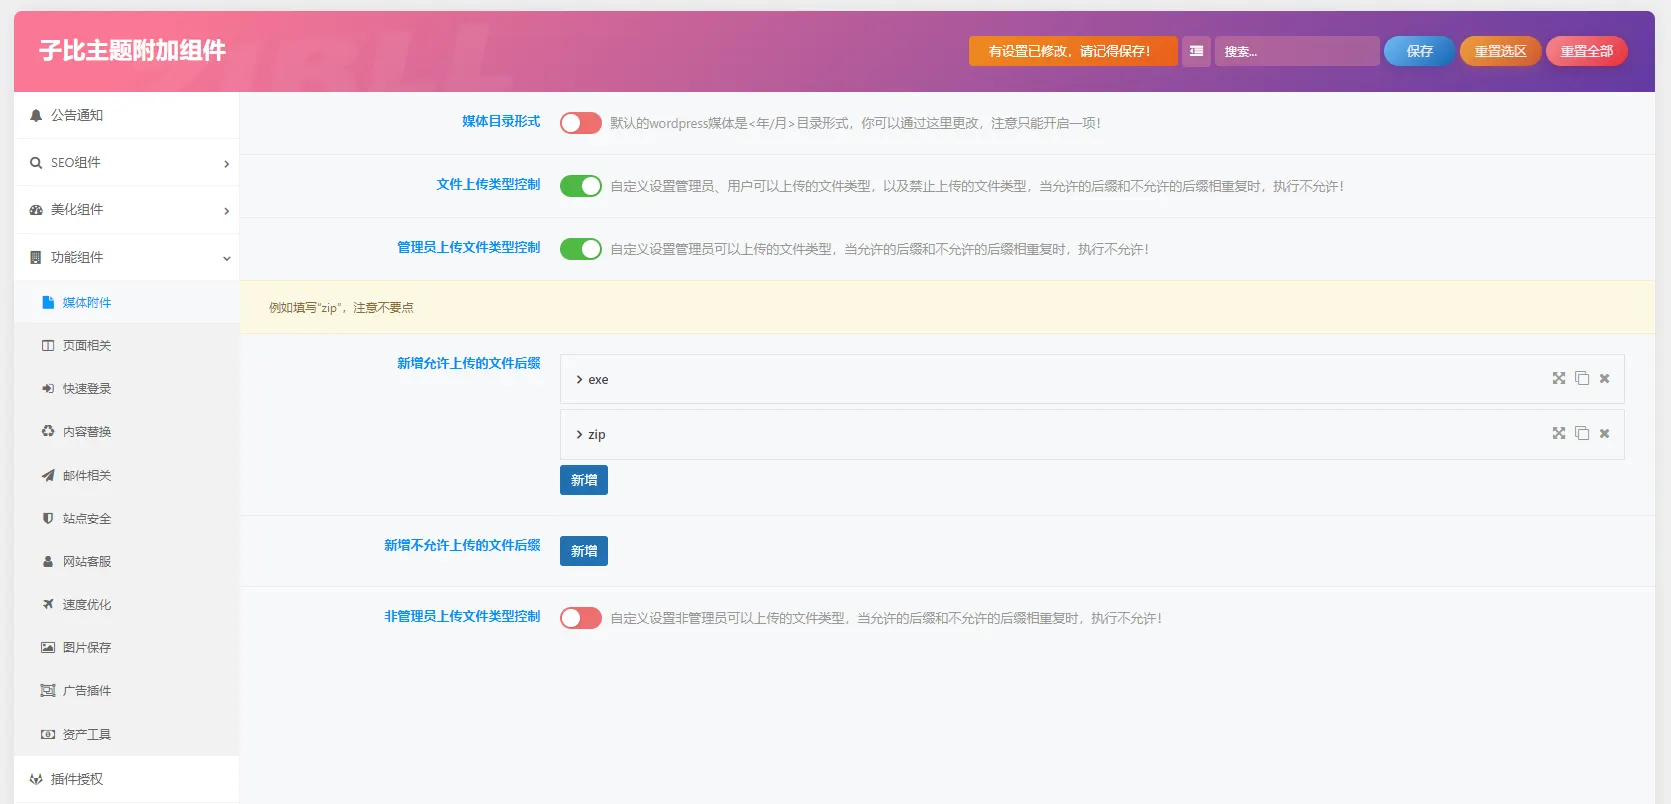Open the 站点安全 submenu item
Image resolution: width=1671 pixels, height=804 pixels.
(126, 519)
